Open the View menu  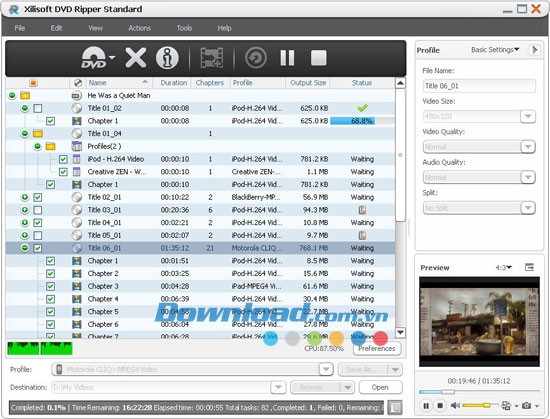coord(95,28)
